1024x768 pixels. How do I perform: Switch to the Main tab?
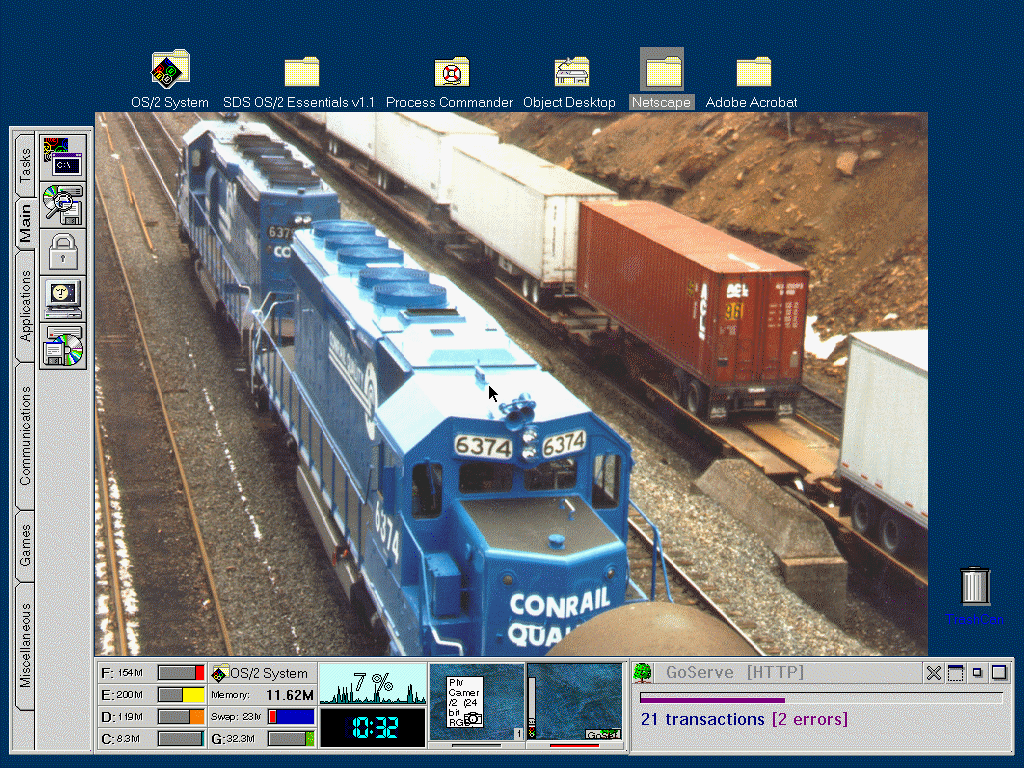coord(25,223)
